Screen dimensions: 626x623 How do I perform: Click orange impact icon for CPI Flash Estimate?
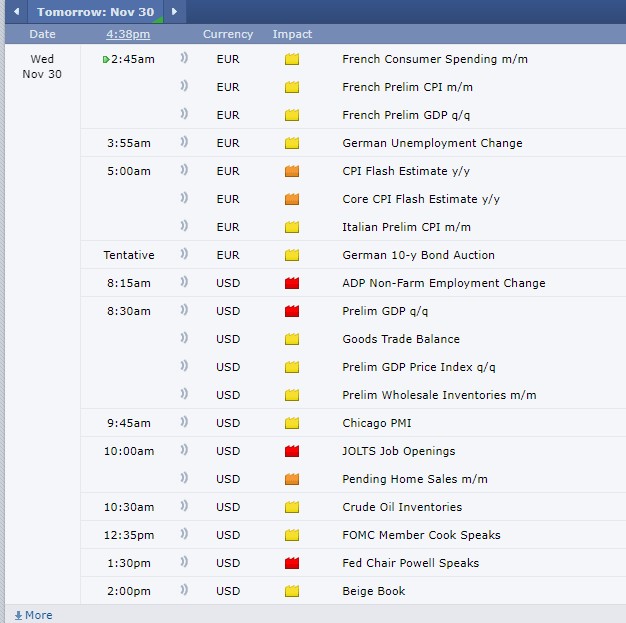point(292,171)
